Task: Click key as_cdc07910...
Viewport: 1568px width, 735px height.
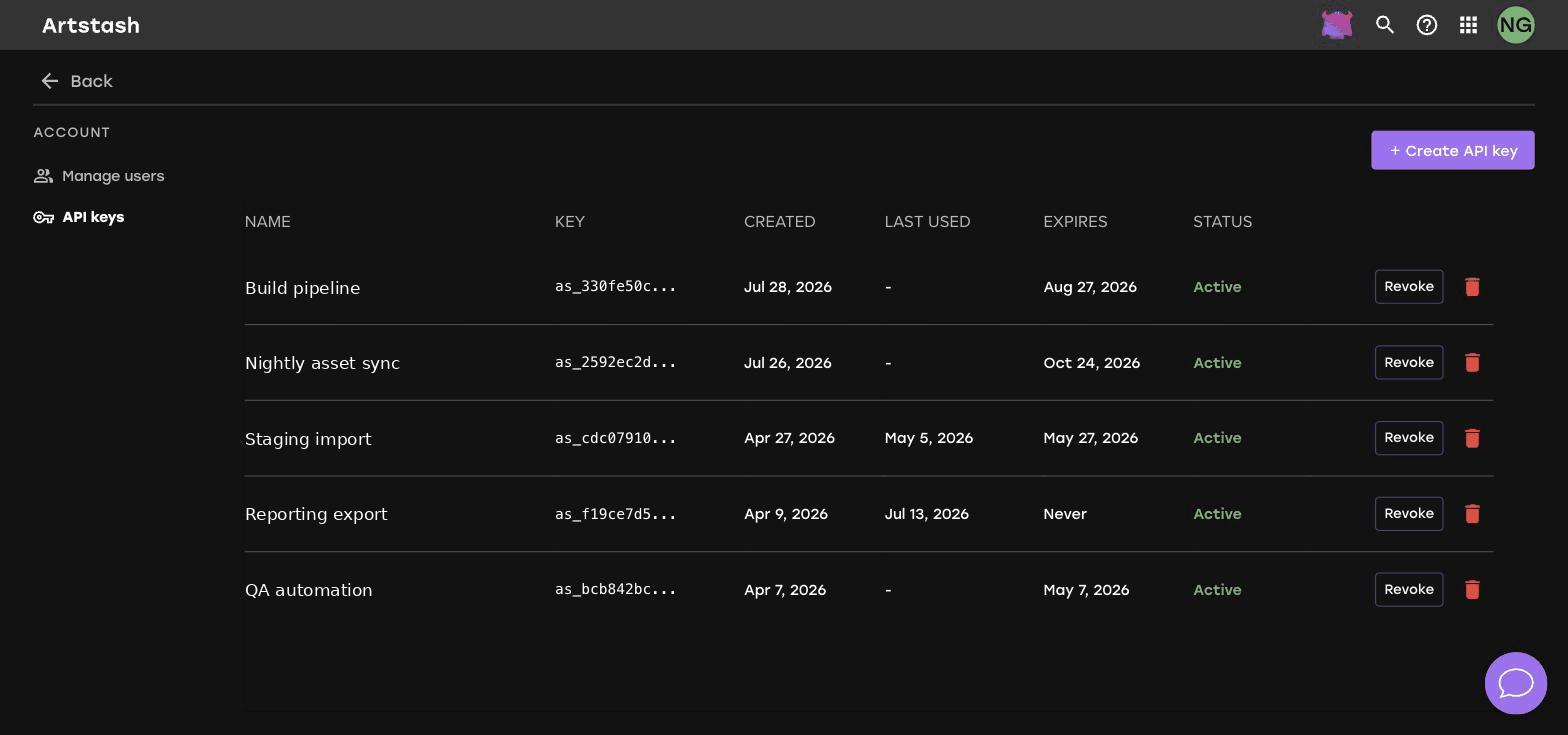Action: [x=616, y=438]
